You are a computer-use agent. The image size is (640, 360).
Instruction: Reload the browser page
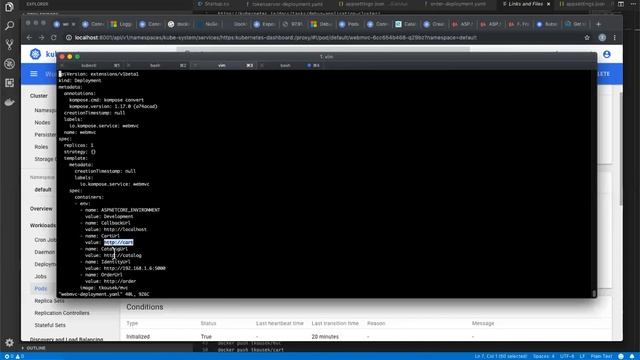tap(53, 38)
